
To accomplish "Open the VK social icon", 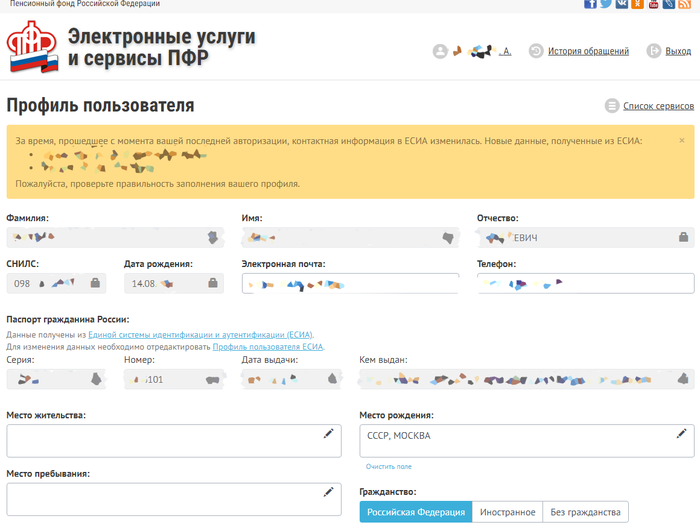I will click(622, 4).
